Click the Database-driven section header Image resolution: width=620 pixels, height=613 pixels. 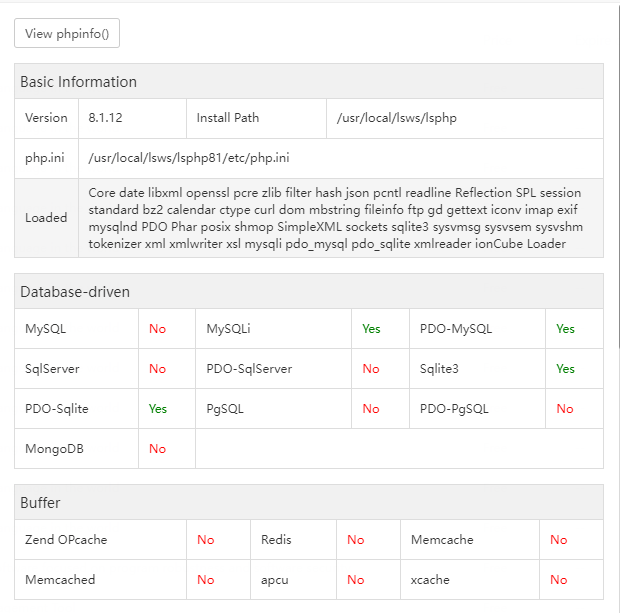pos(75,292)
